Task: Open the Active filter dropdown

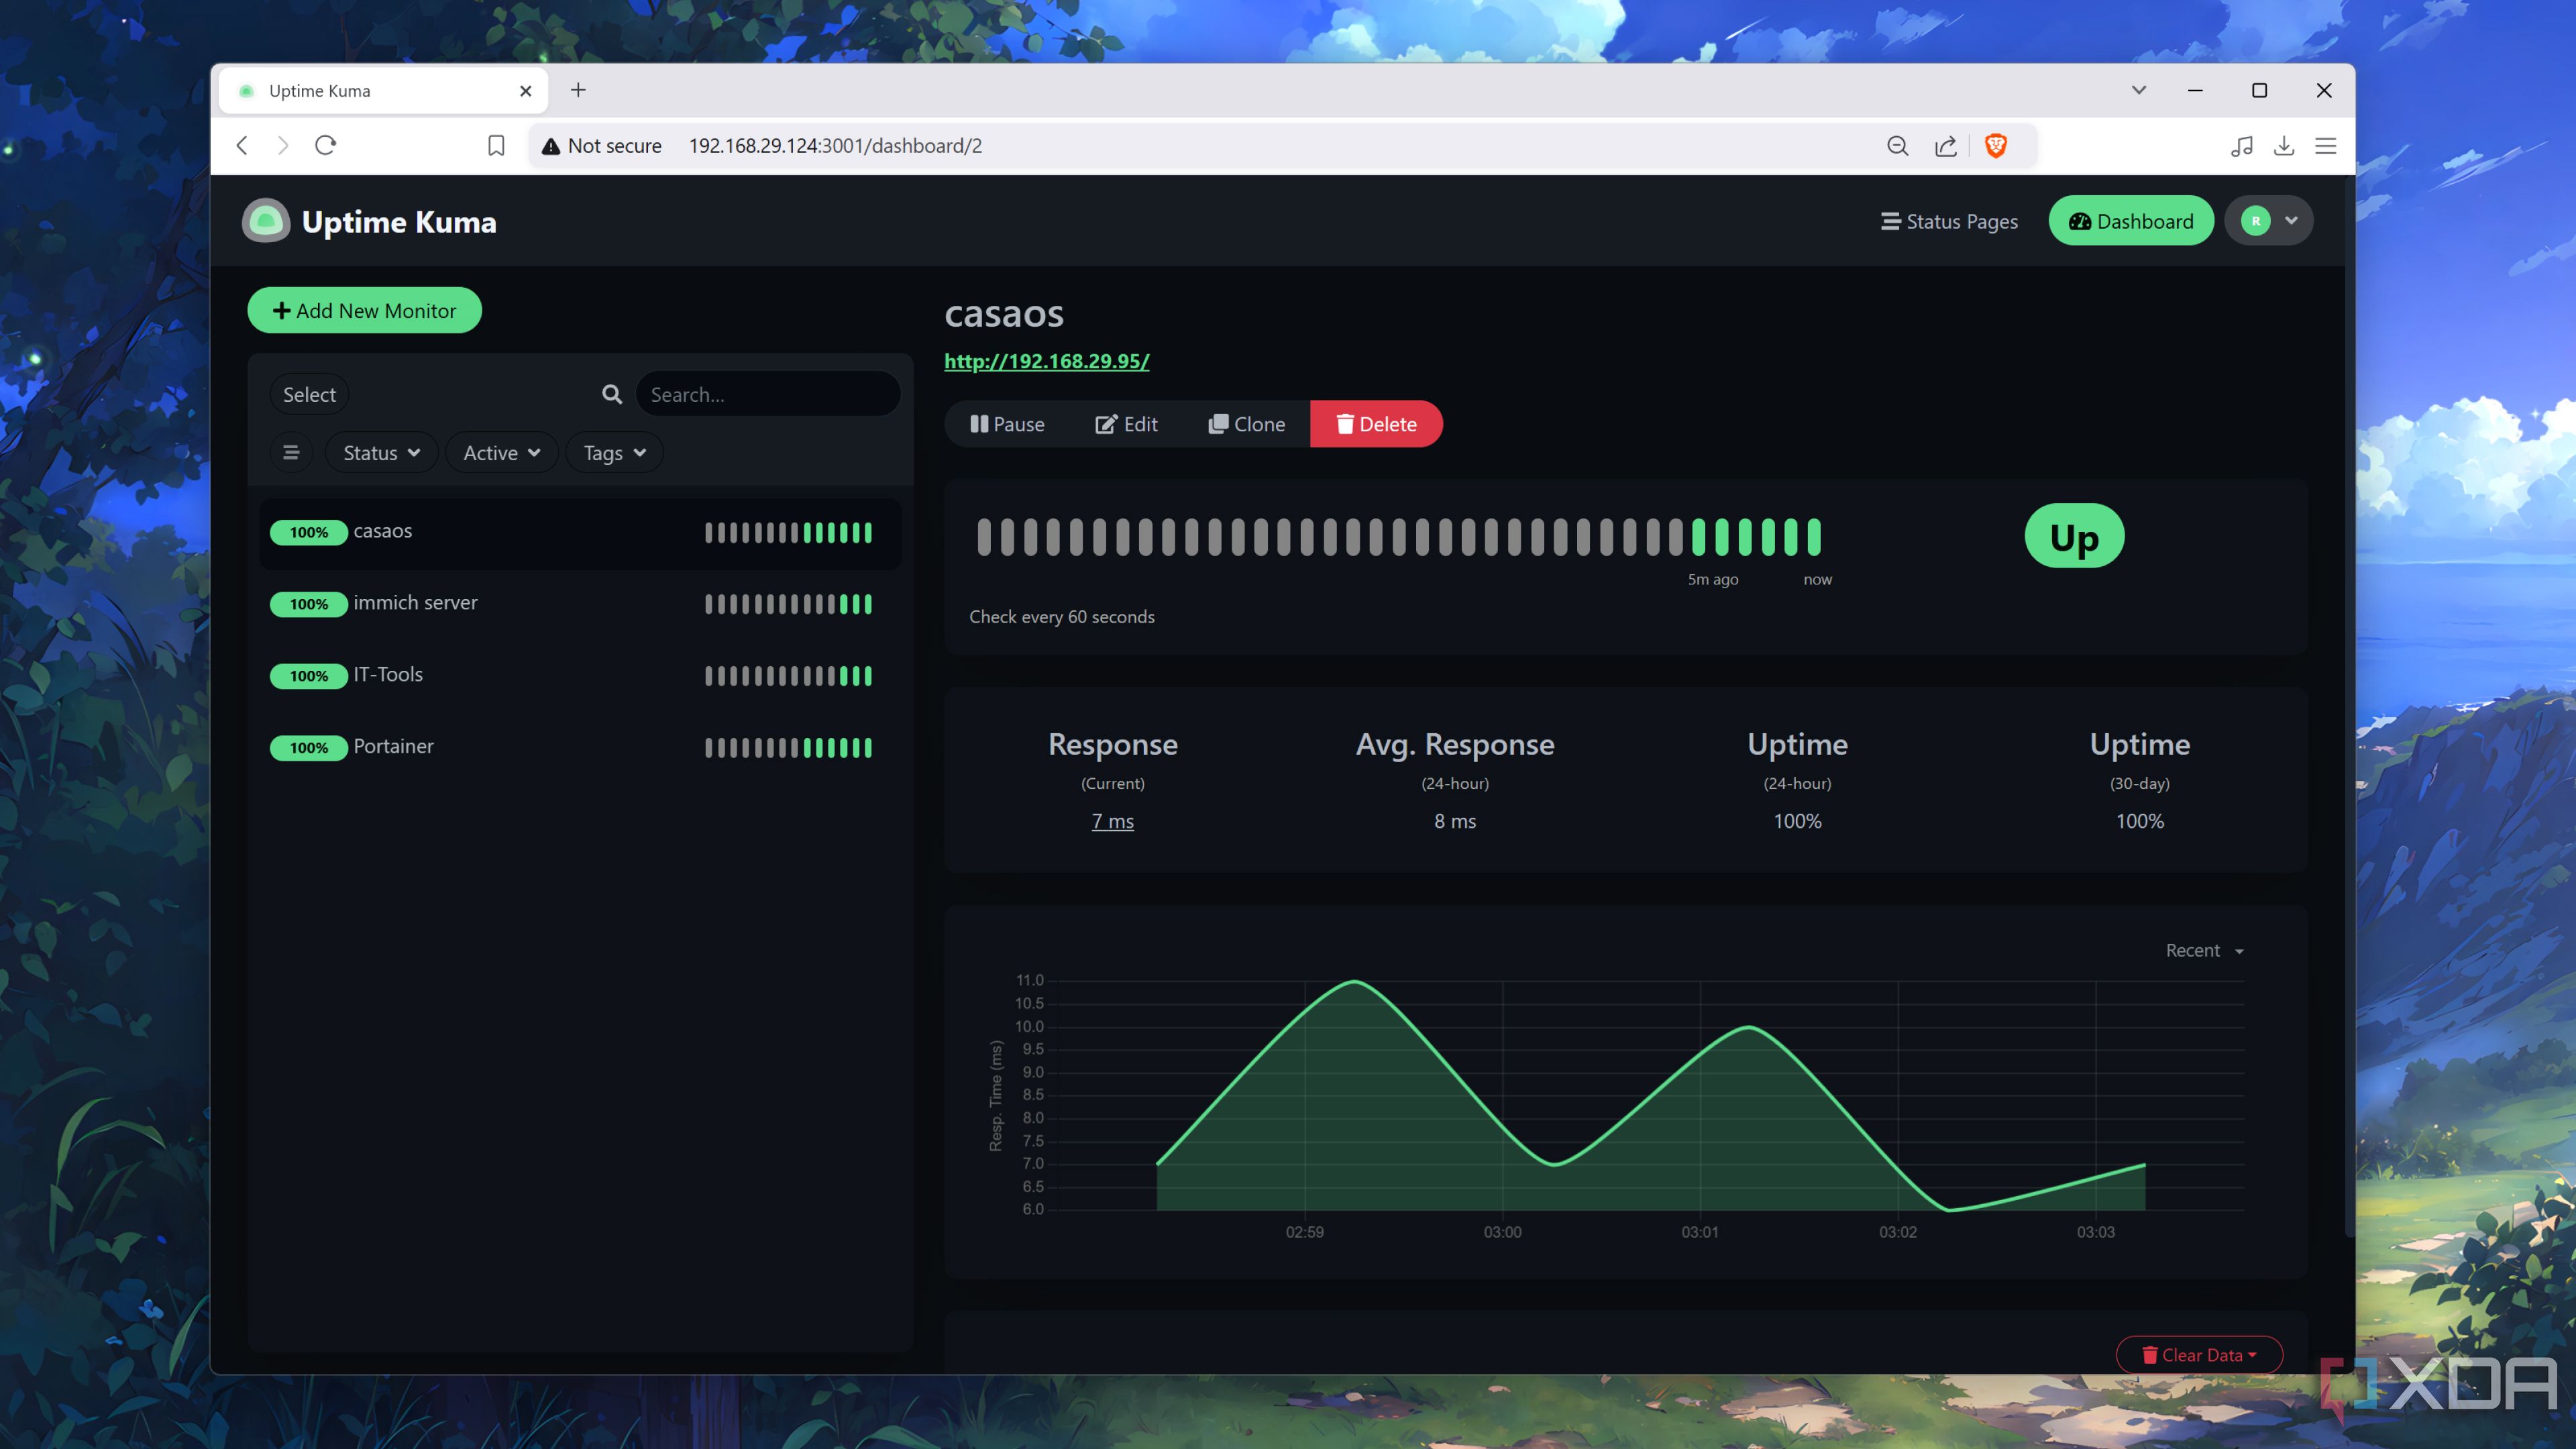Action: coord(501,452)
